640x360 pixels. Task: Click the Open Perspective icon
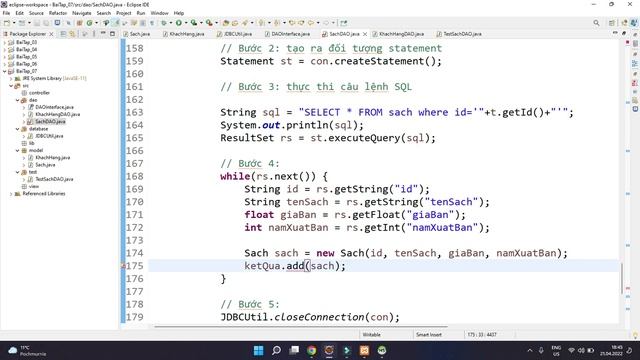tap(611, 23)
